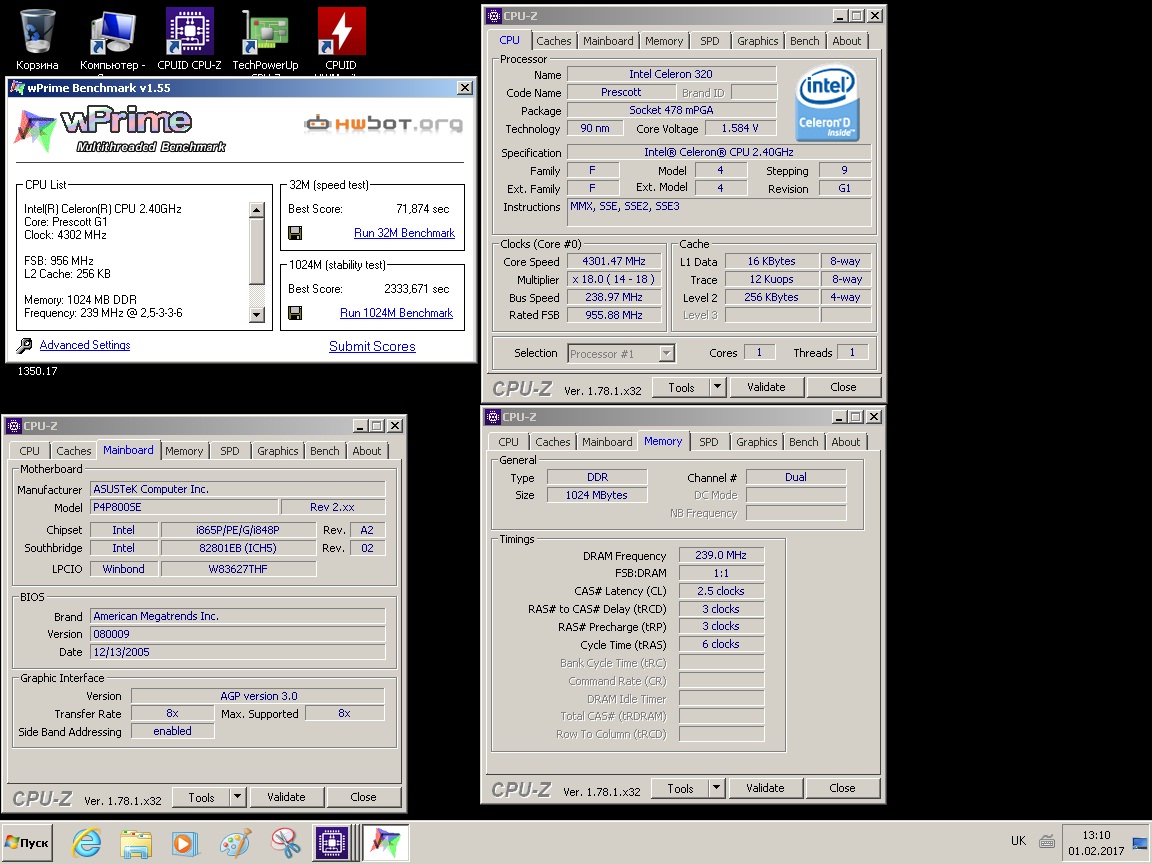Viewport: 1152px width, 864px height.
Task: Switch to SPD tab in top CPU-Z window
Action: (710, 41)
